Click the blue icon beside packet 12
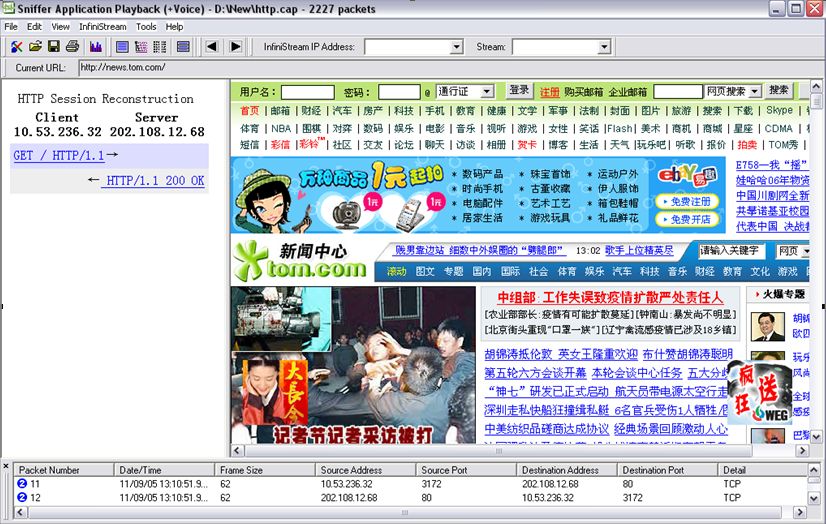The image size is (826, 524). (22, 497)
